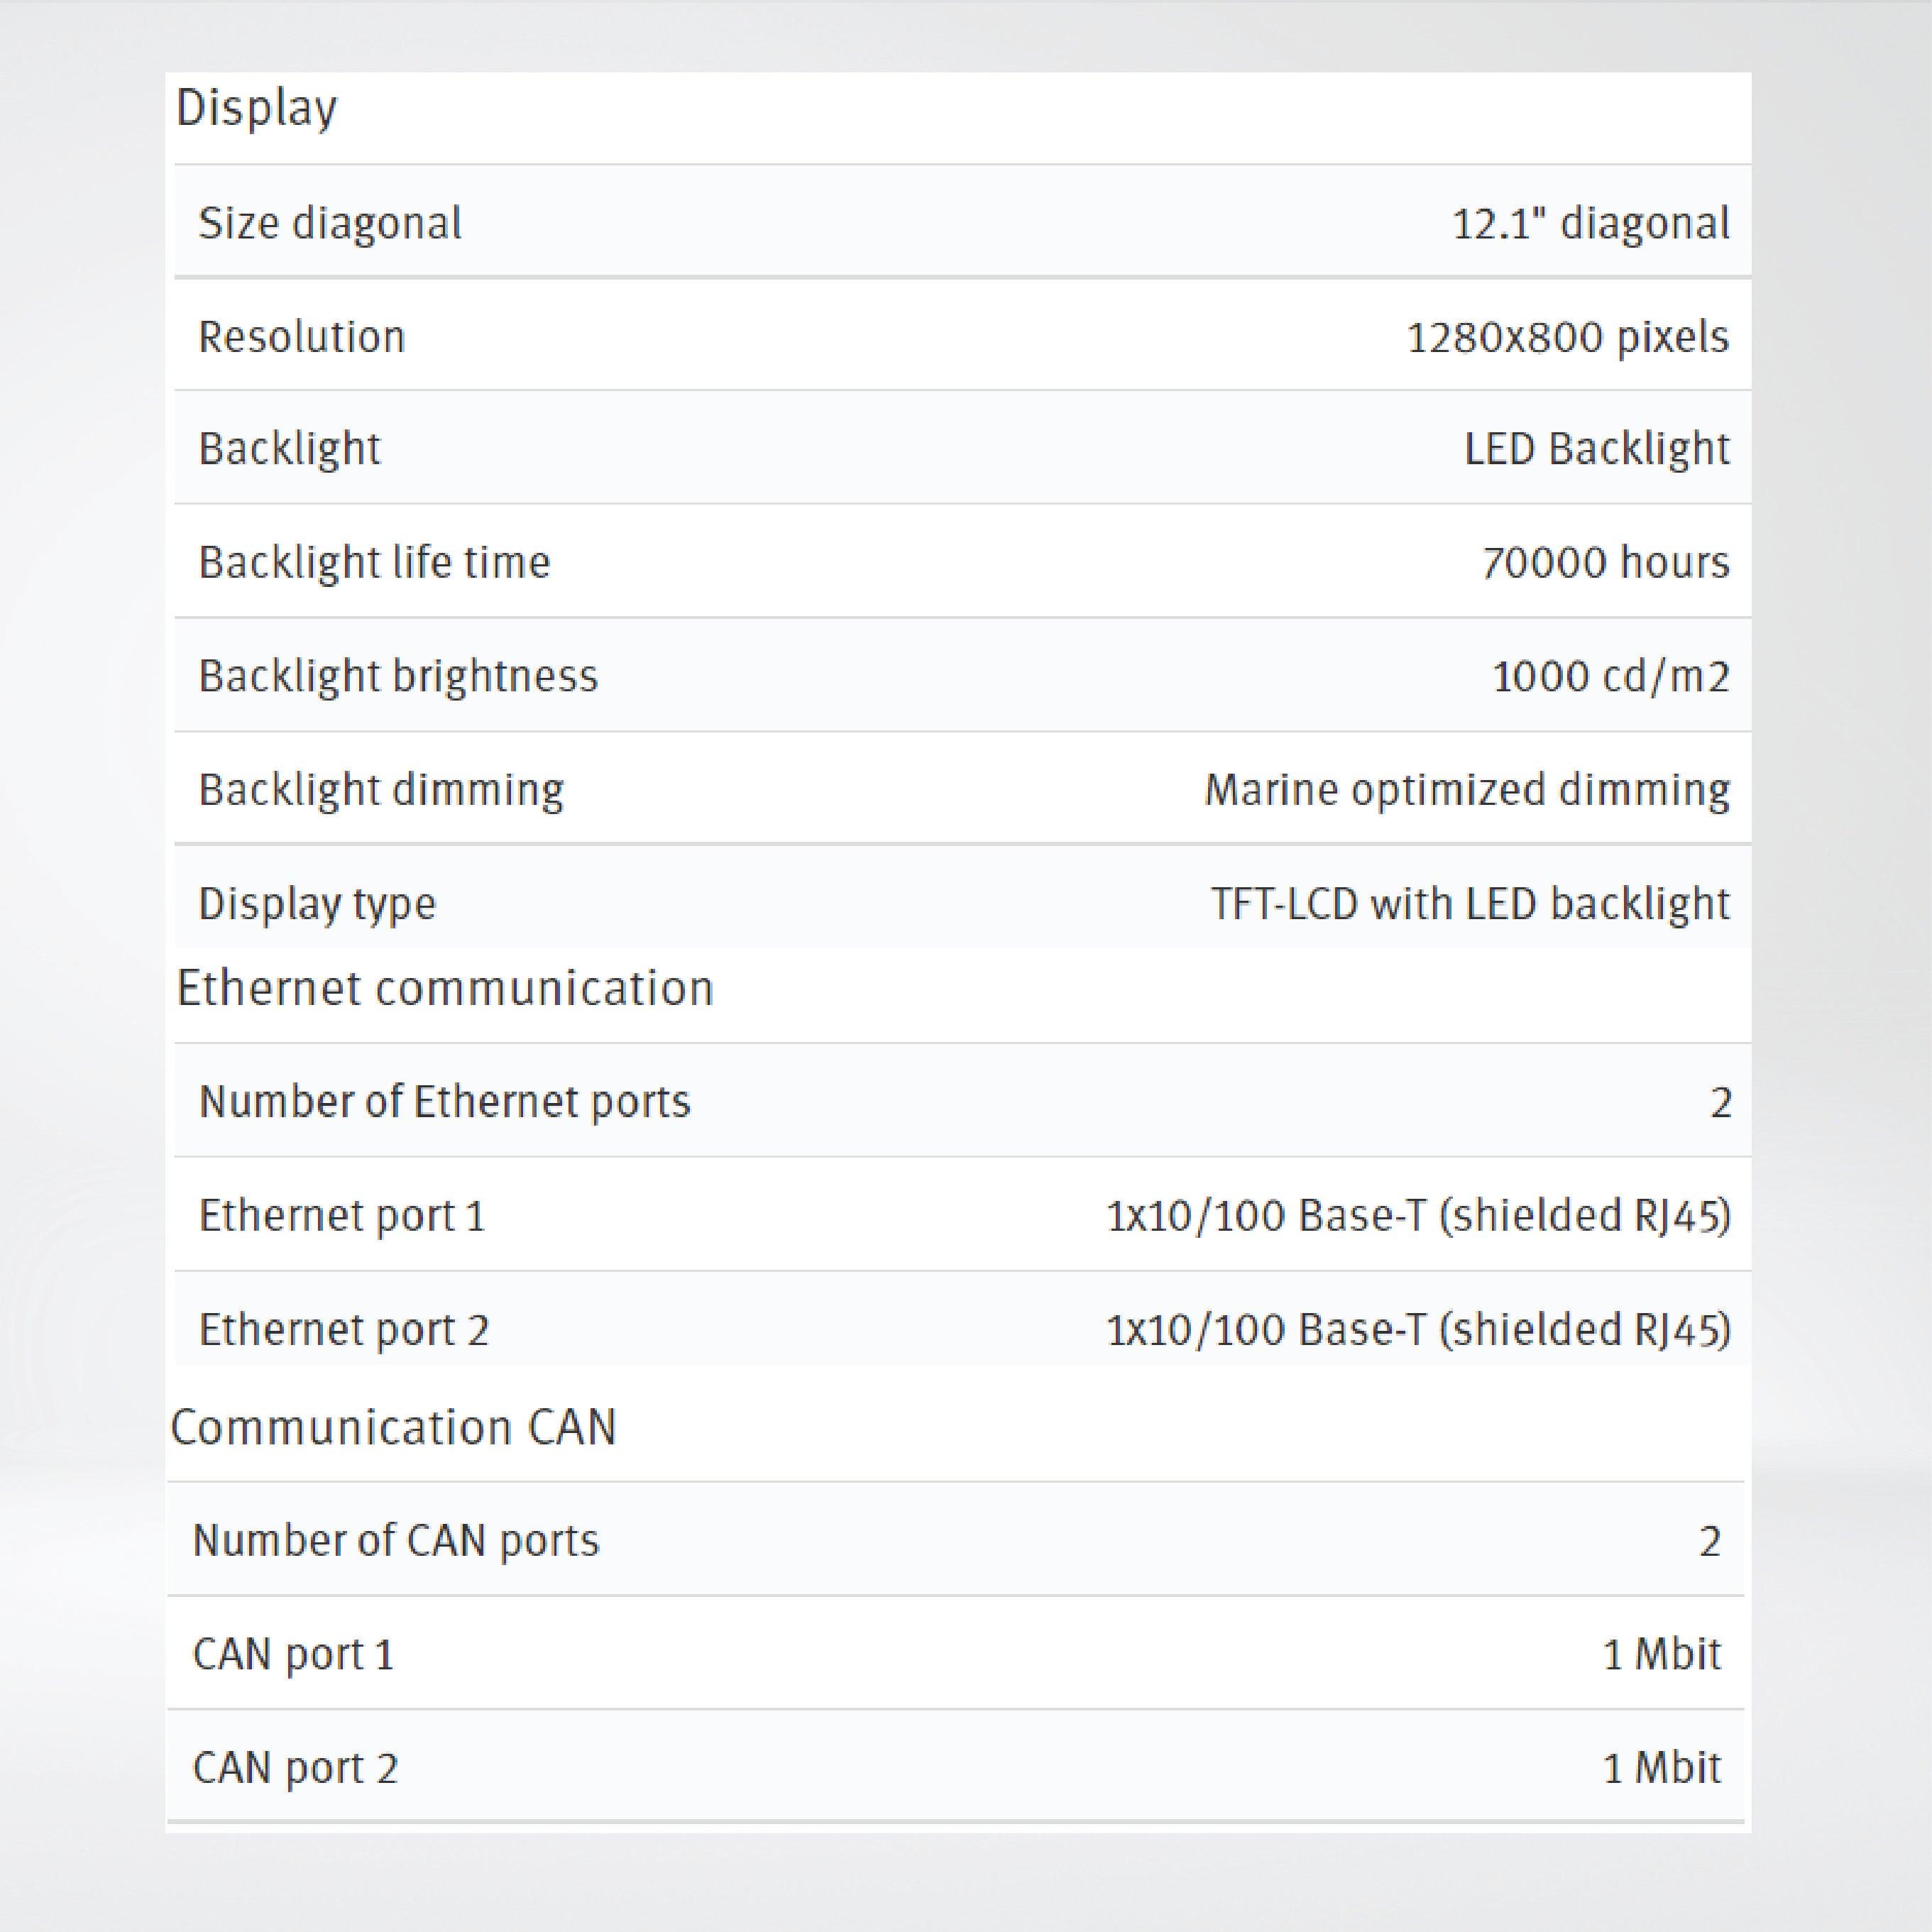Click the 12.1" diagonal value
Viewport: 1932px width, 1932px height.
pos(1590,223)
